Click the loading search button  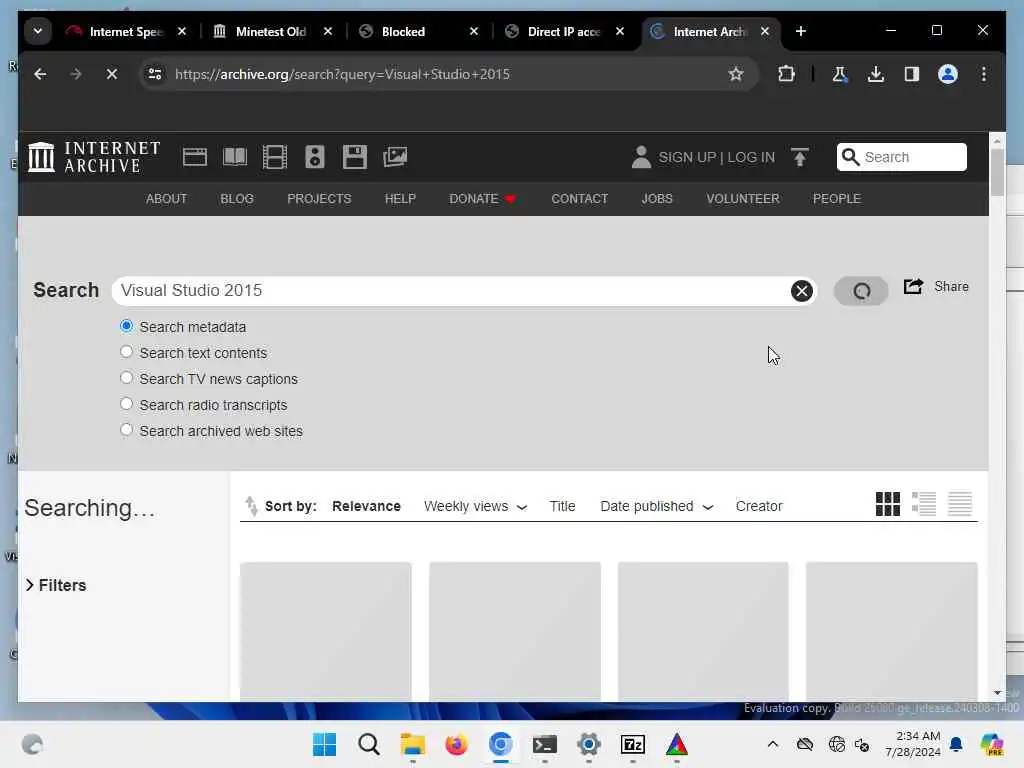pos(861,291)
